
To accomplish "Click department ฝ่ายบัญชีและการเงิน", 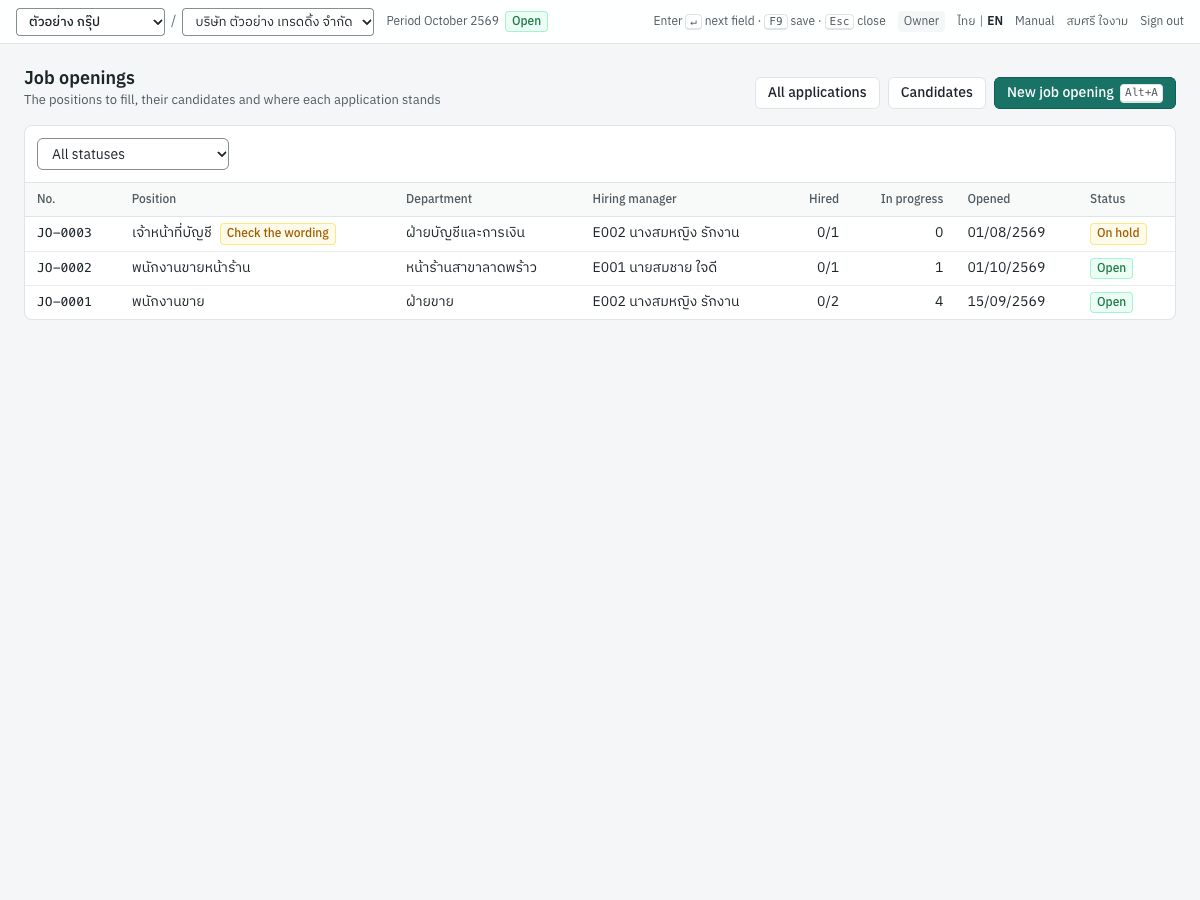I will point(465,233).
